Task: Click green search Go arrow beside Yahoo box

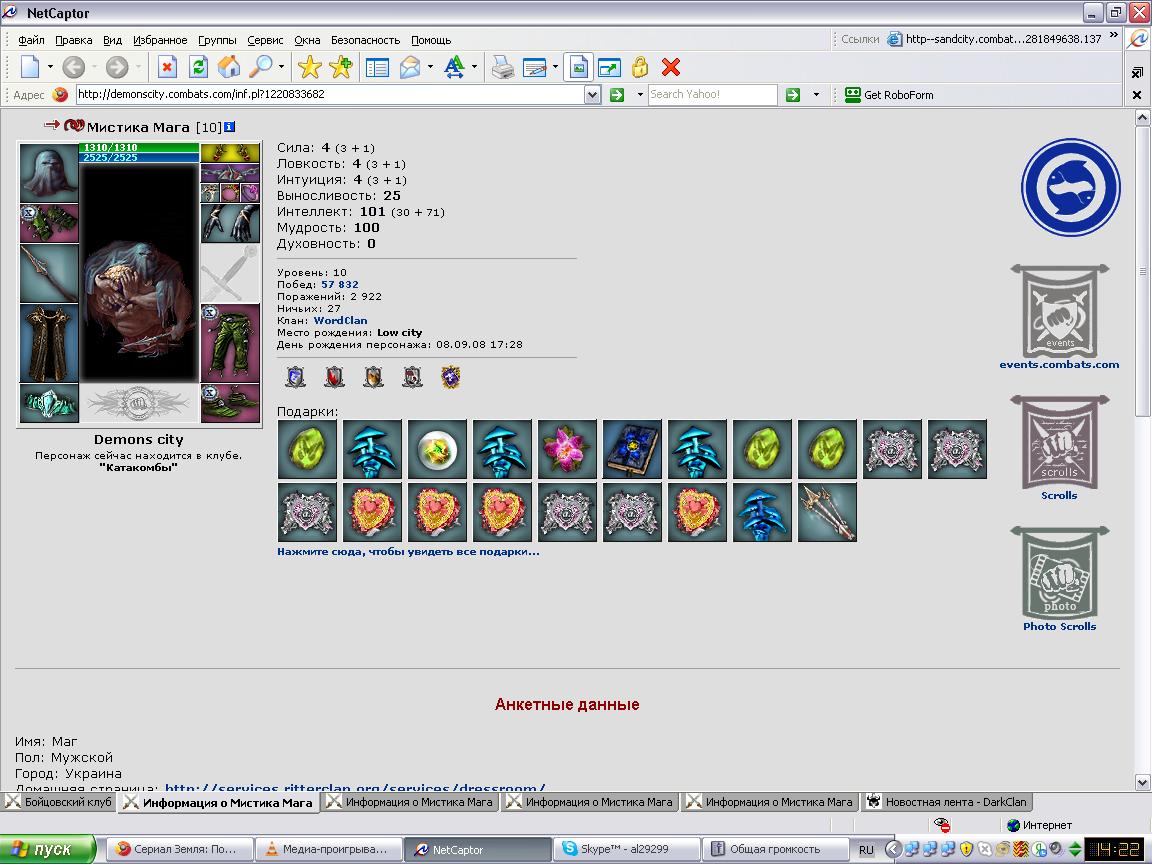Action: (x=793, y=95)
